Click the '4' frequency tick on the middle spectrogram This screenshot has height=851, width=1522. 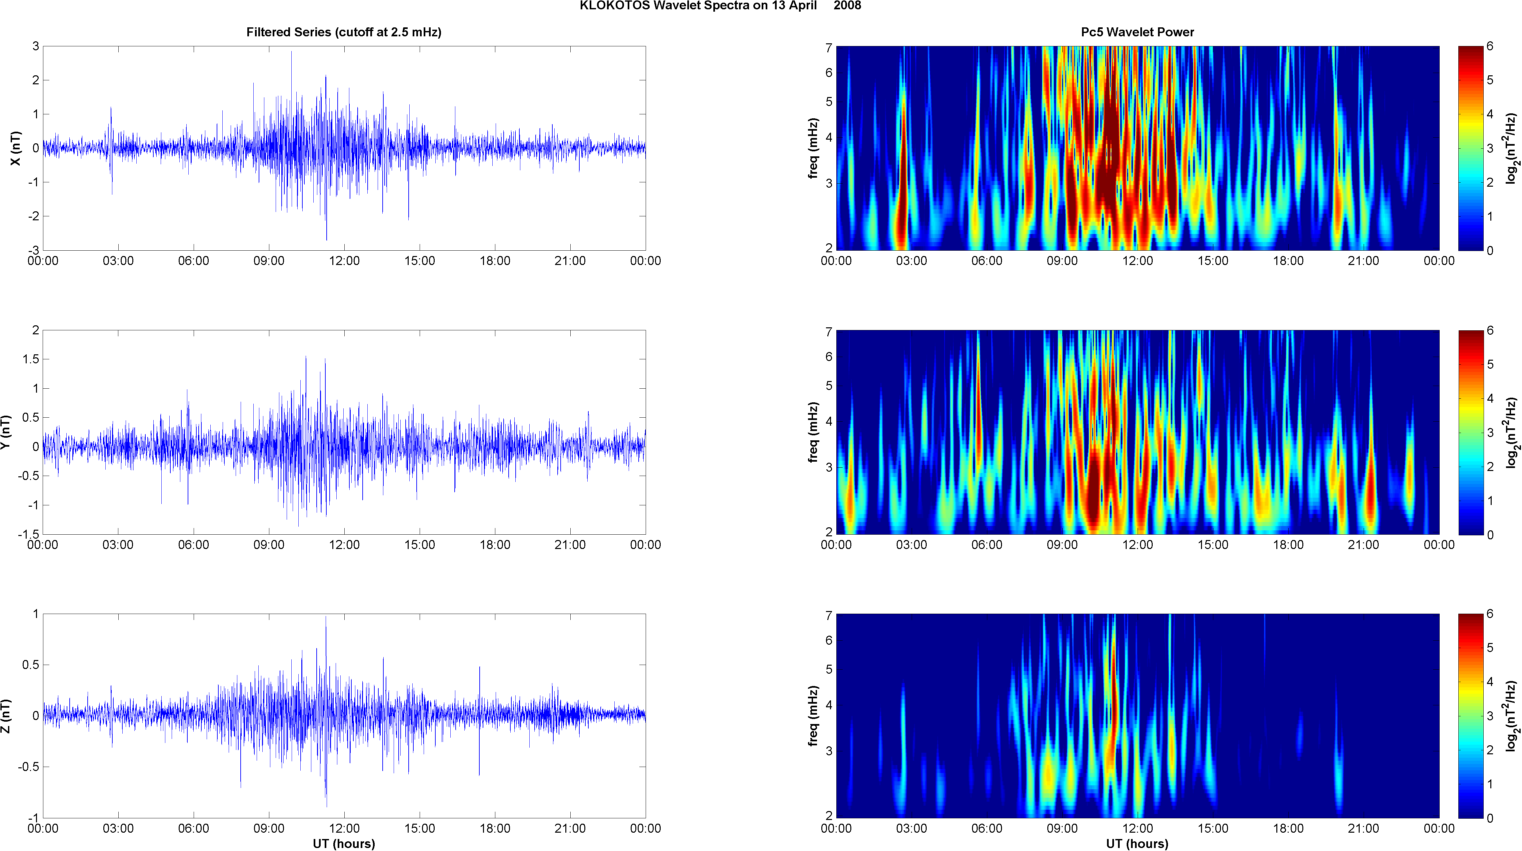829,423
